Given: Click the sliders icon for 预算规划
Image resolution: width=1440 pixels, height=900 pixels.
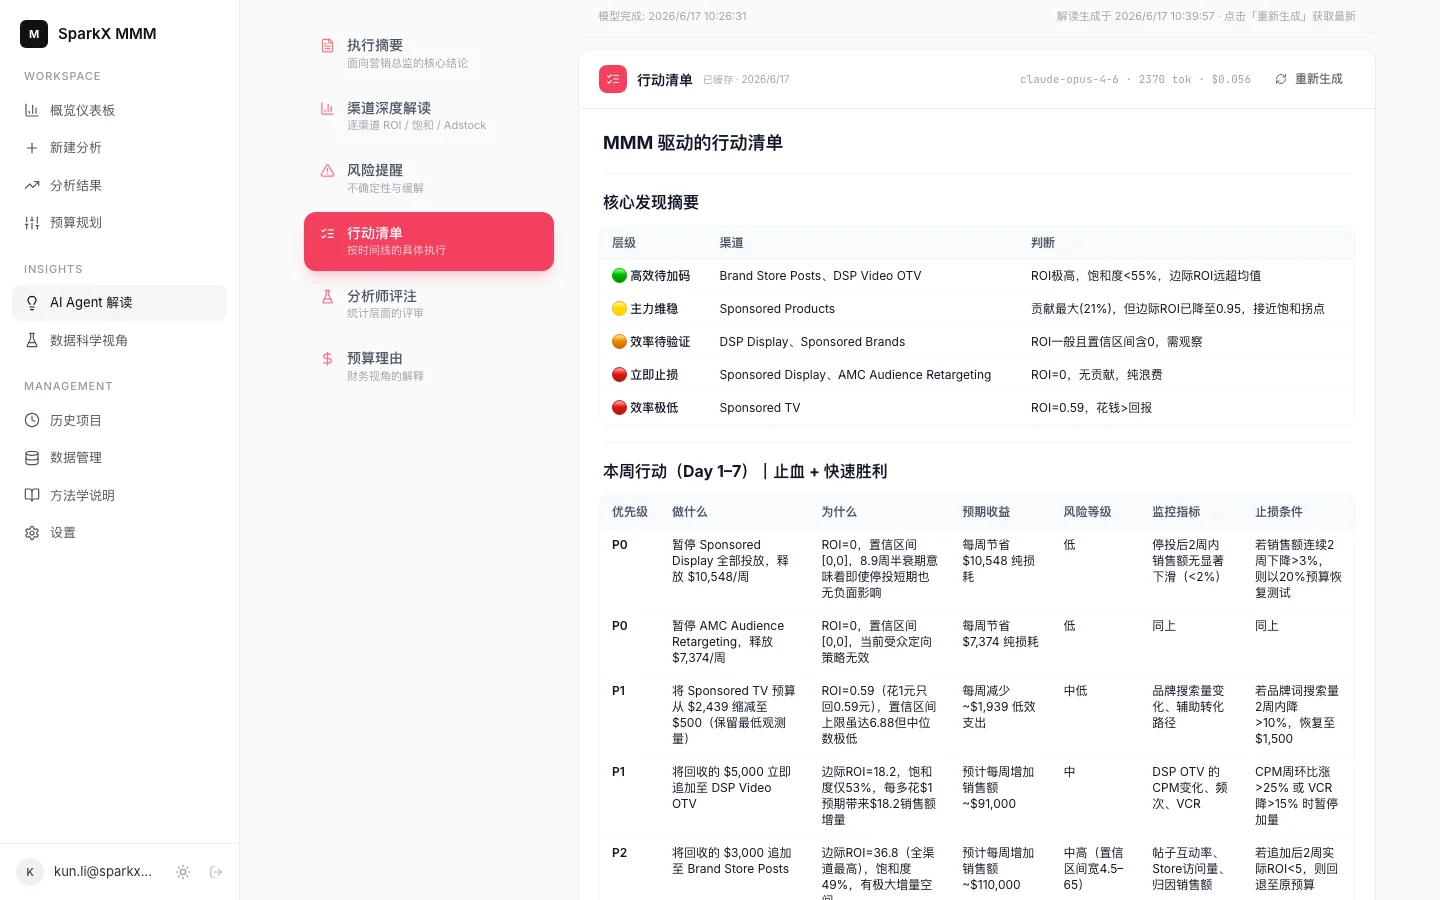Looking at the screenshot, I should pyautogui.click(x=32, y=223).
